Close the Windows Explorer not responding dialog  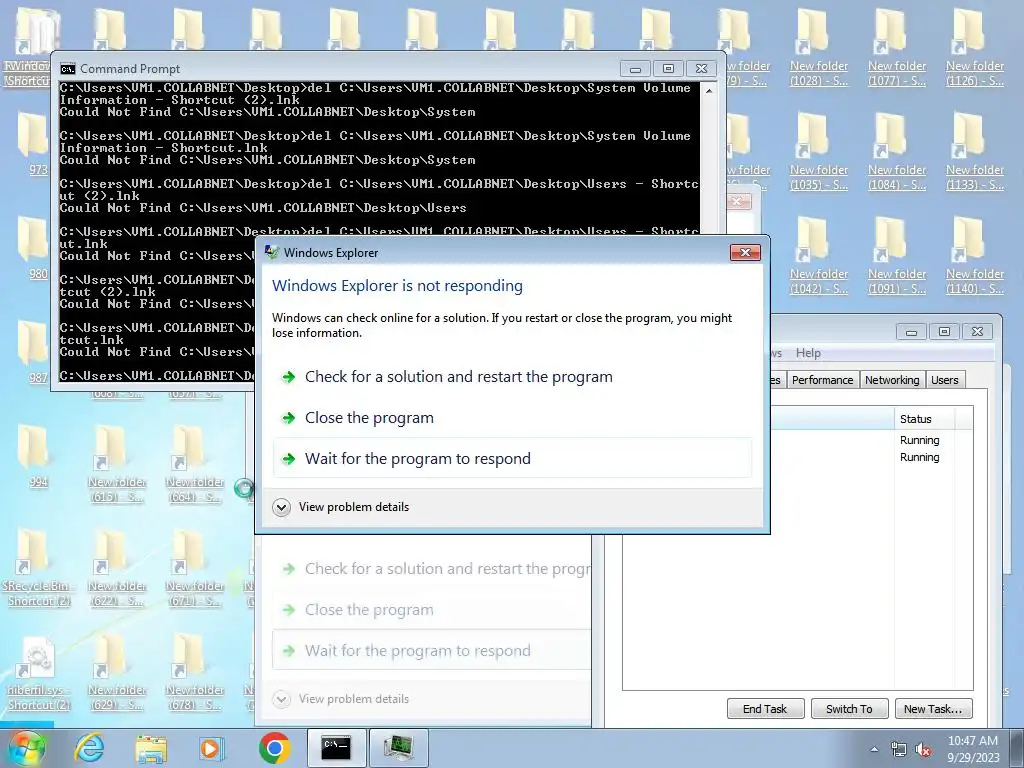pyautogui.click(x=745, y=252)
